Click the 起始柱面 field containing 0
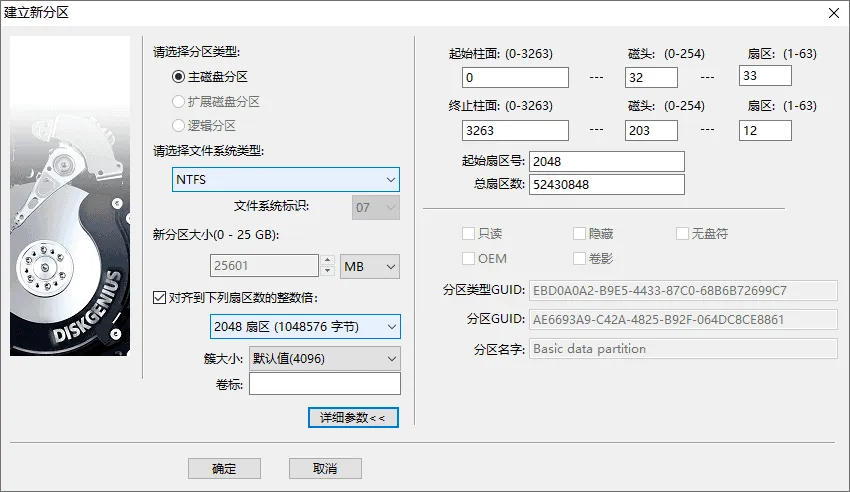The height and width of the screenshot is (492, 850). tap(516, 77)
